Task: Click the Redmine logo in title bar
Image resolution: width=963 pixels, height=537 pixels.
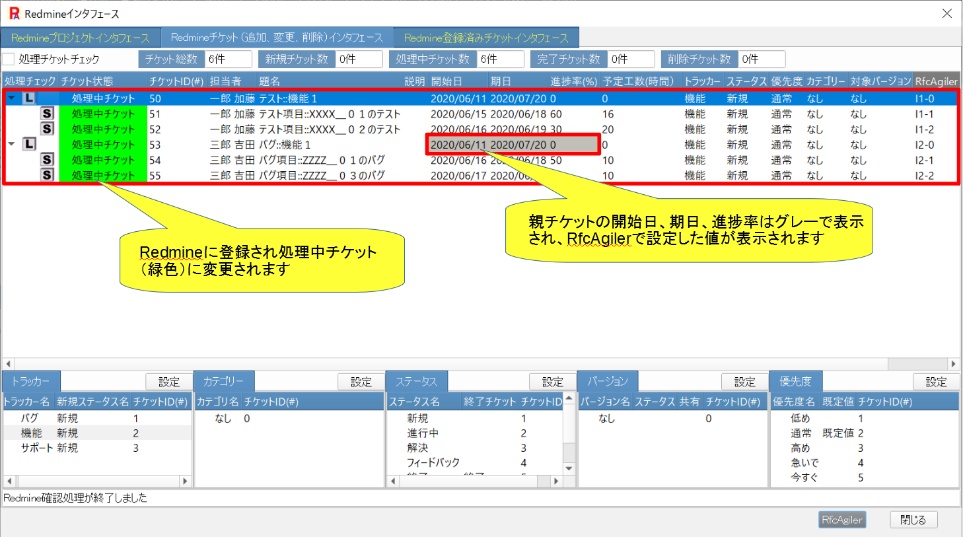Action: [14, 13]
